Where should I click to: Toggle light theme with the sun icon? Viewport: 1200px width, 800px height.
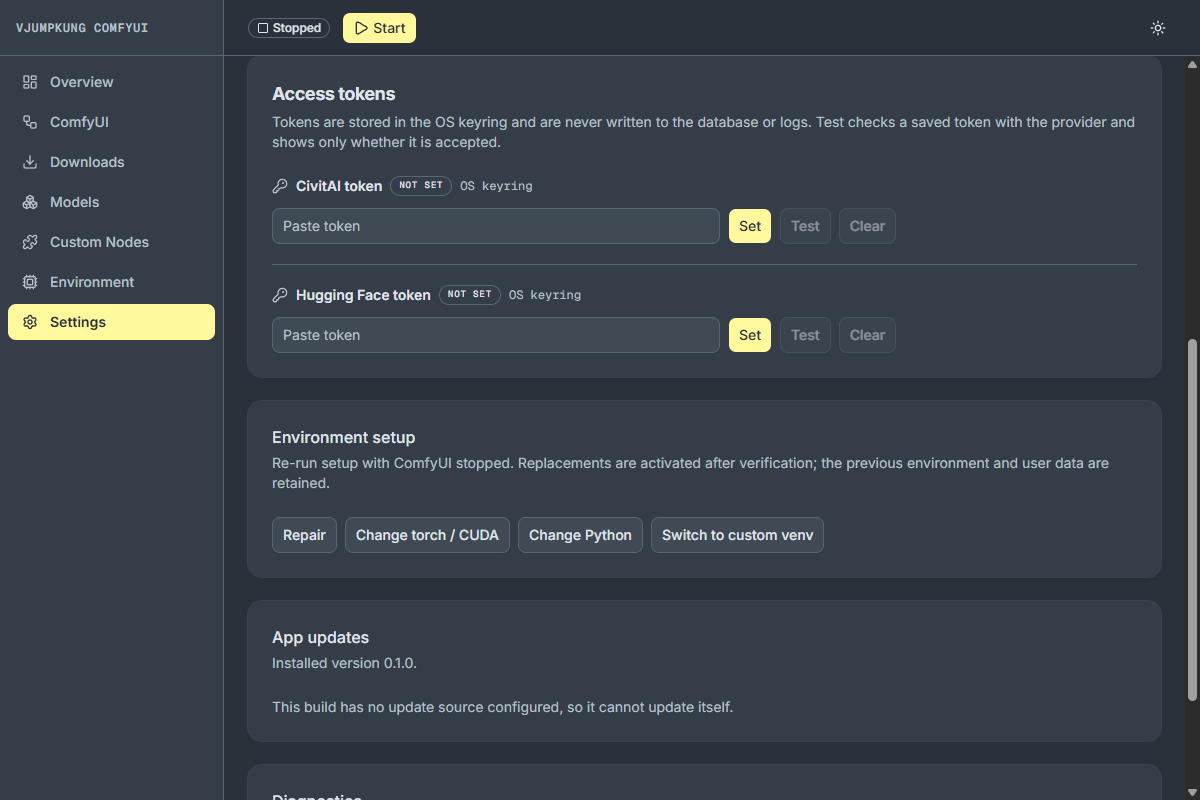coord(1158,28)
